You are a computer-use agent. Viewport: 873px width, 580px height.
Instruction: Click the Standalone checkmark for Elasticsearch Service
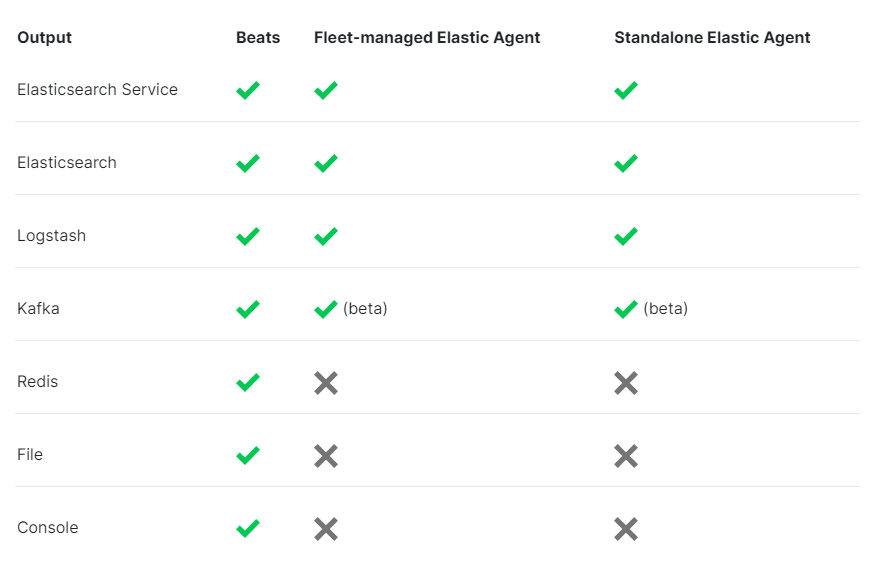point(626,91)
